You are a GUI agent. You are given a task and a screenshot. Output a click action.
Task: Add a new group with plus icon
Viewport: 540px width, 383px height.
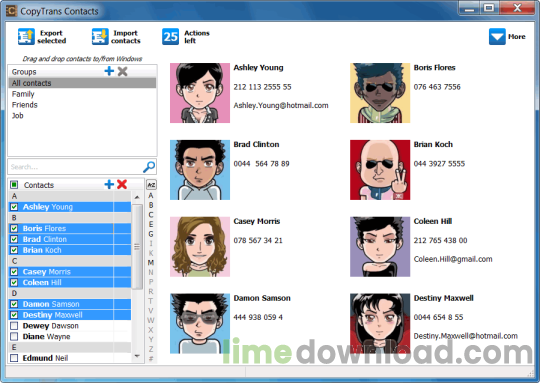point(109,71)
